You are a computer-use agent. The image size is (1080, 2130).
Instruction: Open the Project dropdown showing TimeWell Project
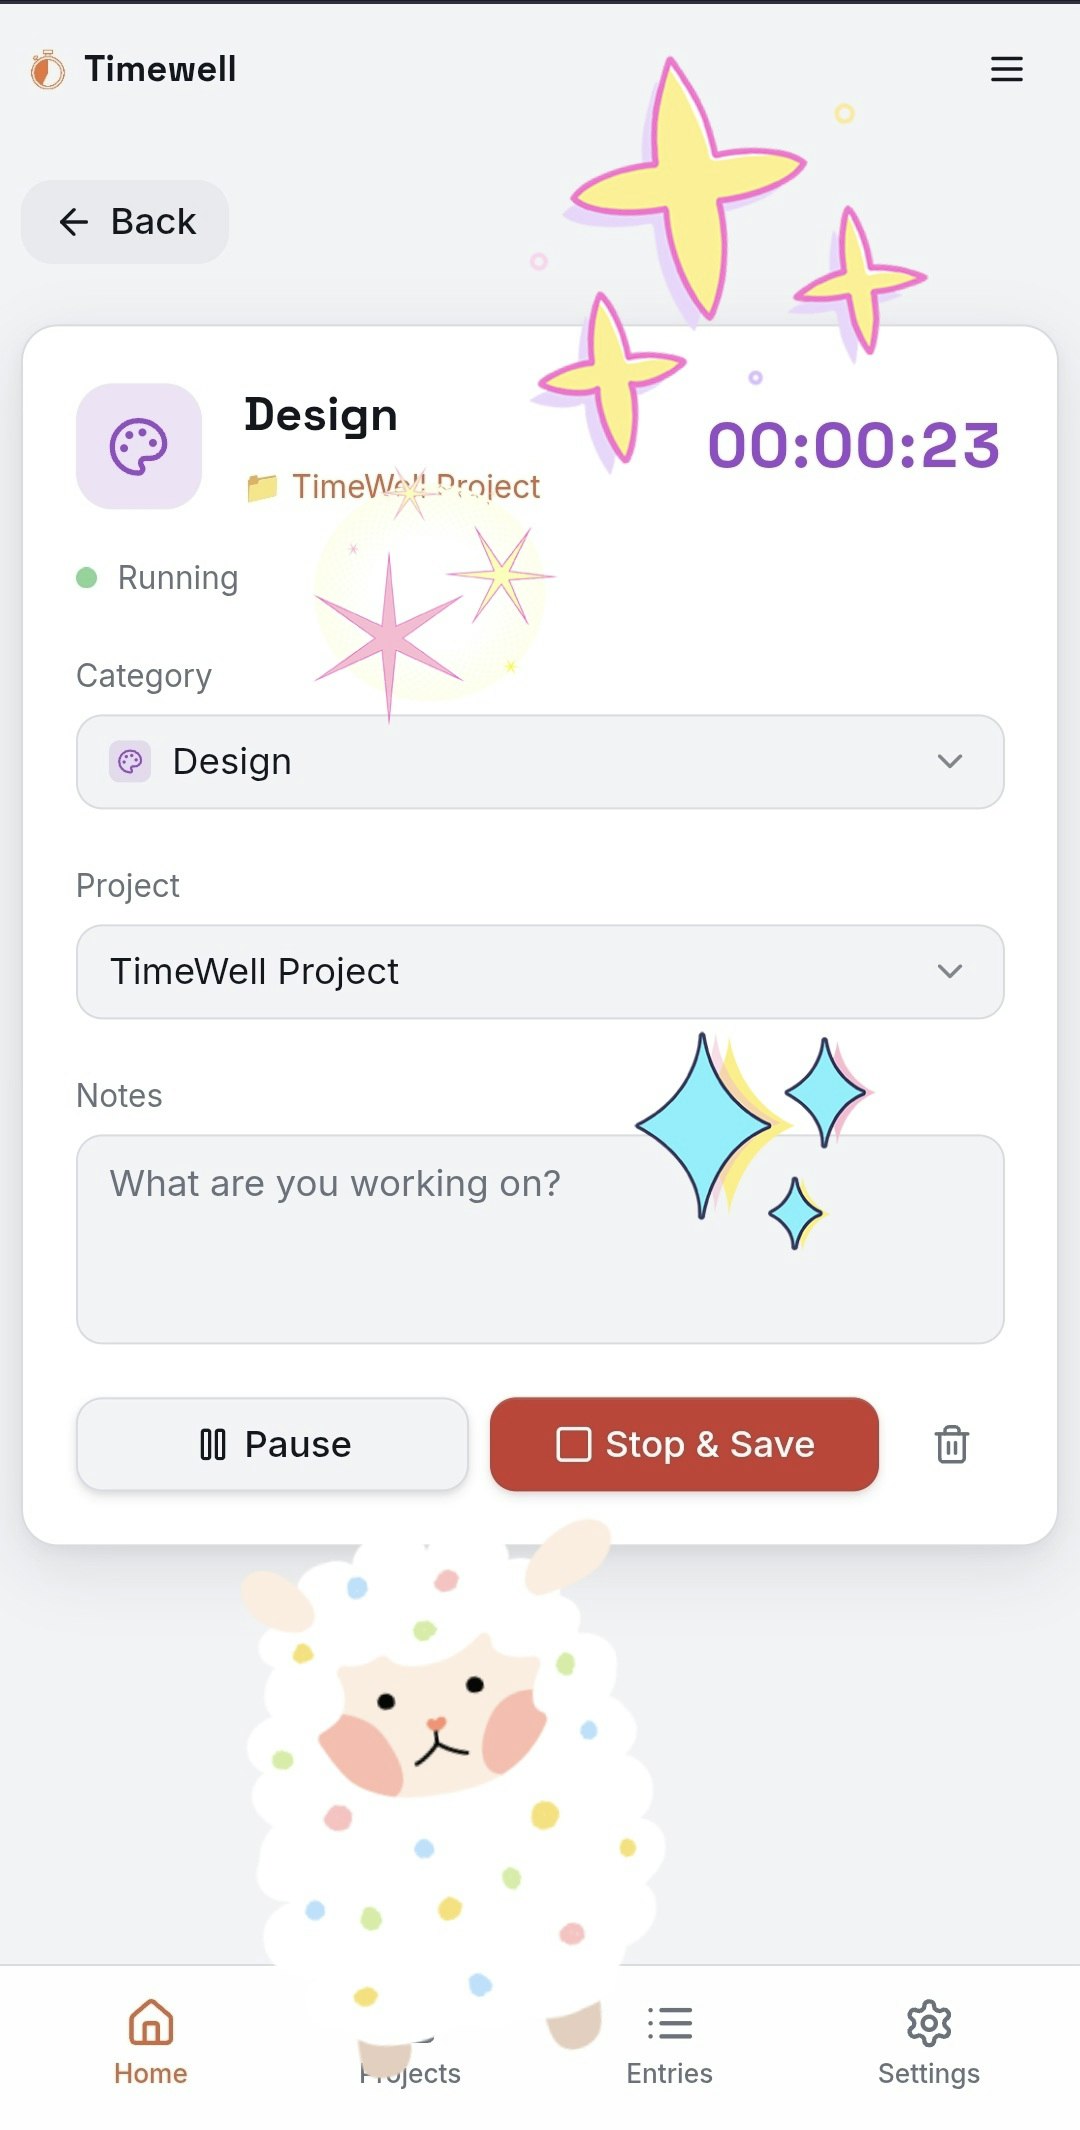[x=539, y=971]
